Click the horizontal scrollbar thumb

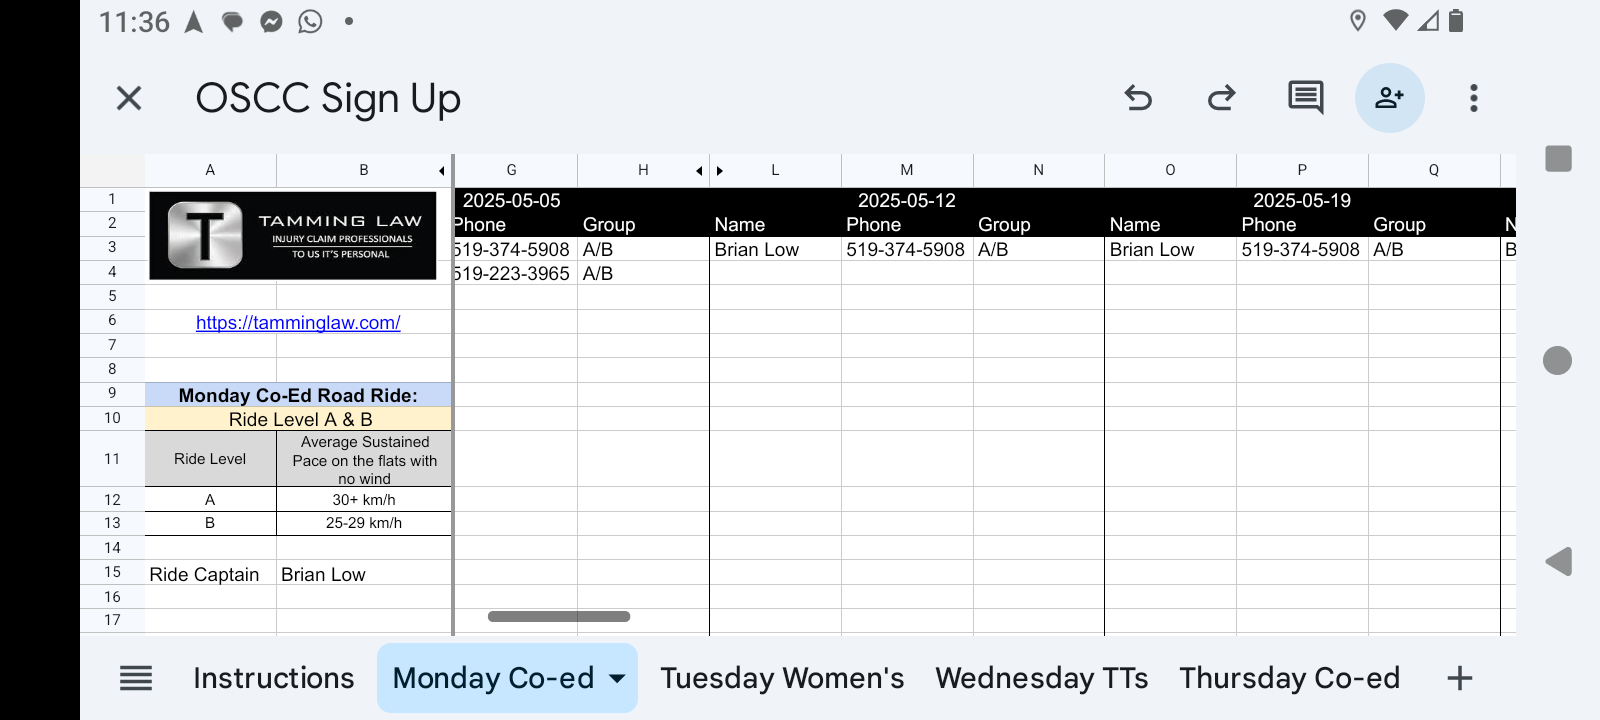point(558,617)
